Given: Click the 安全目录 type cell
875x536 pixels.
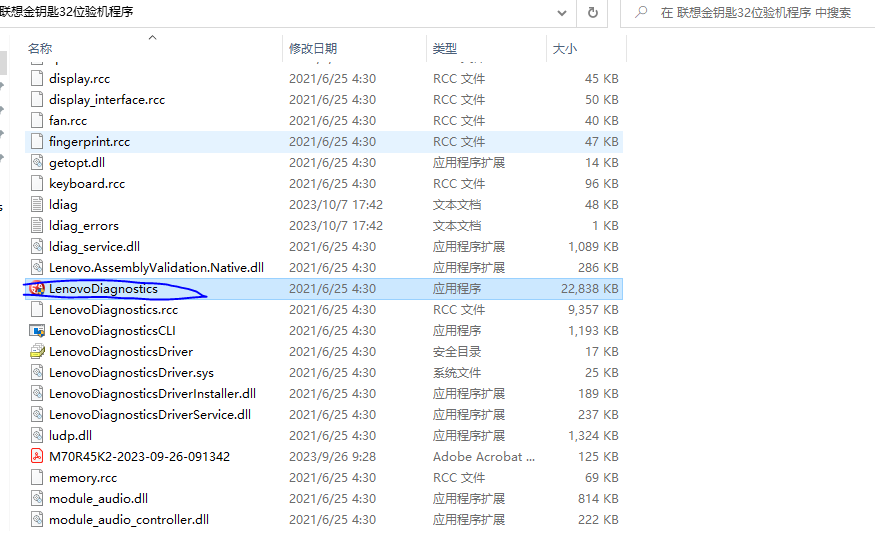Looking at the screenshot, I should [x=457, y=352].
